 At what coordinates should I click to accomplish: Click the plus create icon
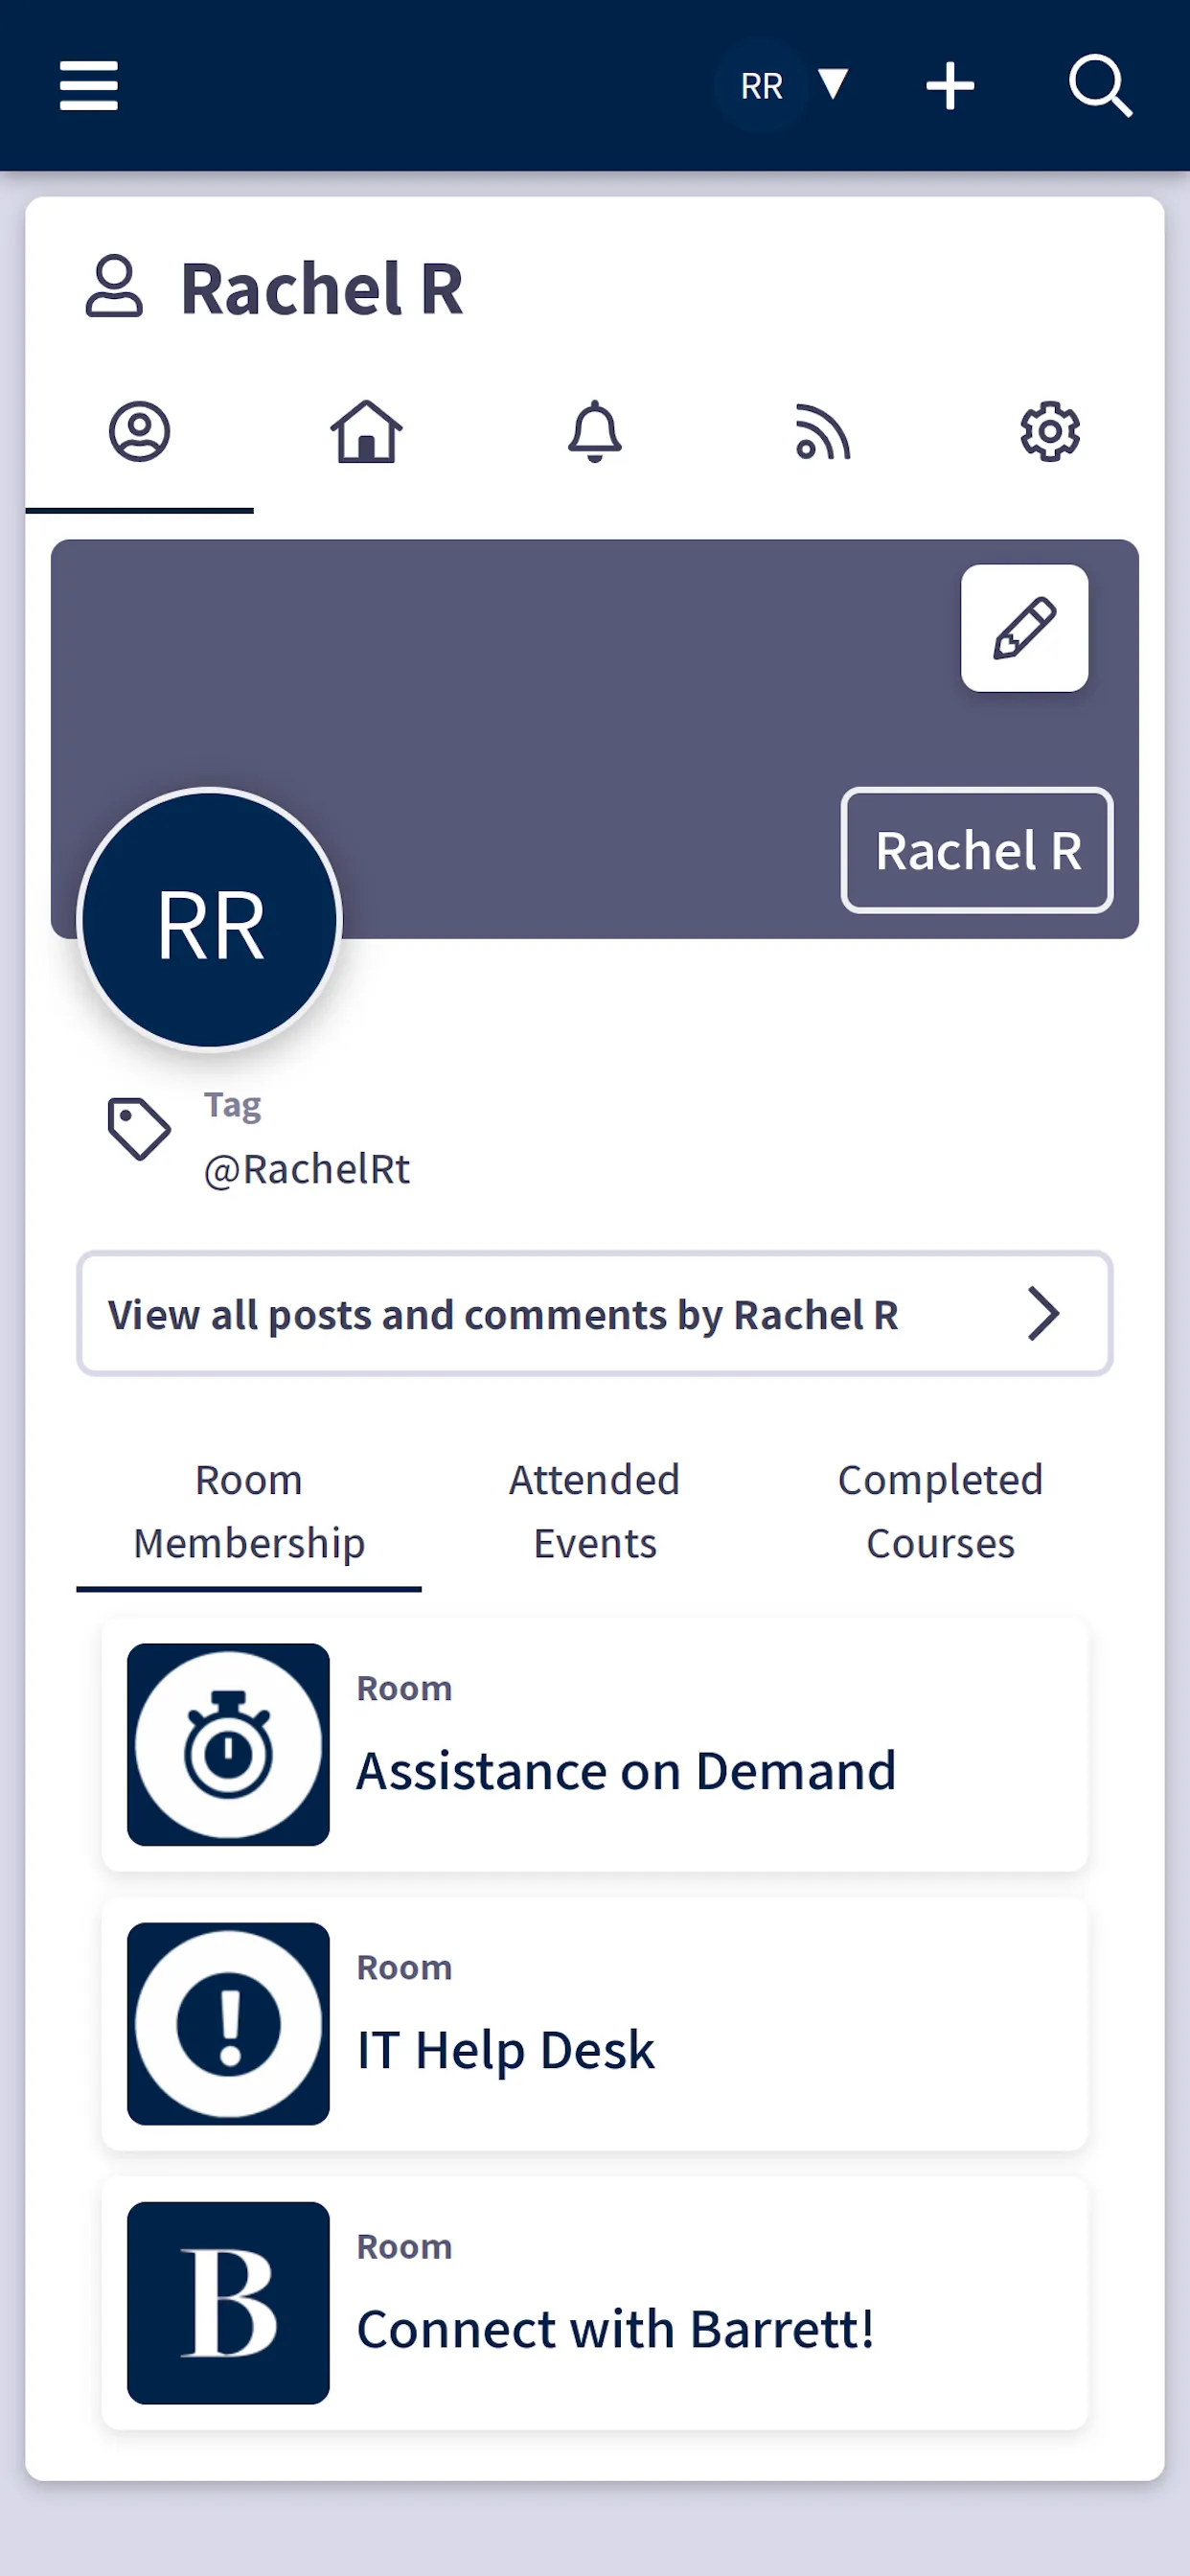pos(950,86)
